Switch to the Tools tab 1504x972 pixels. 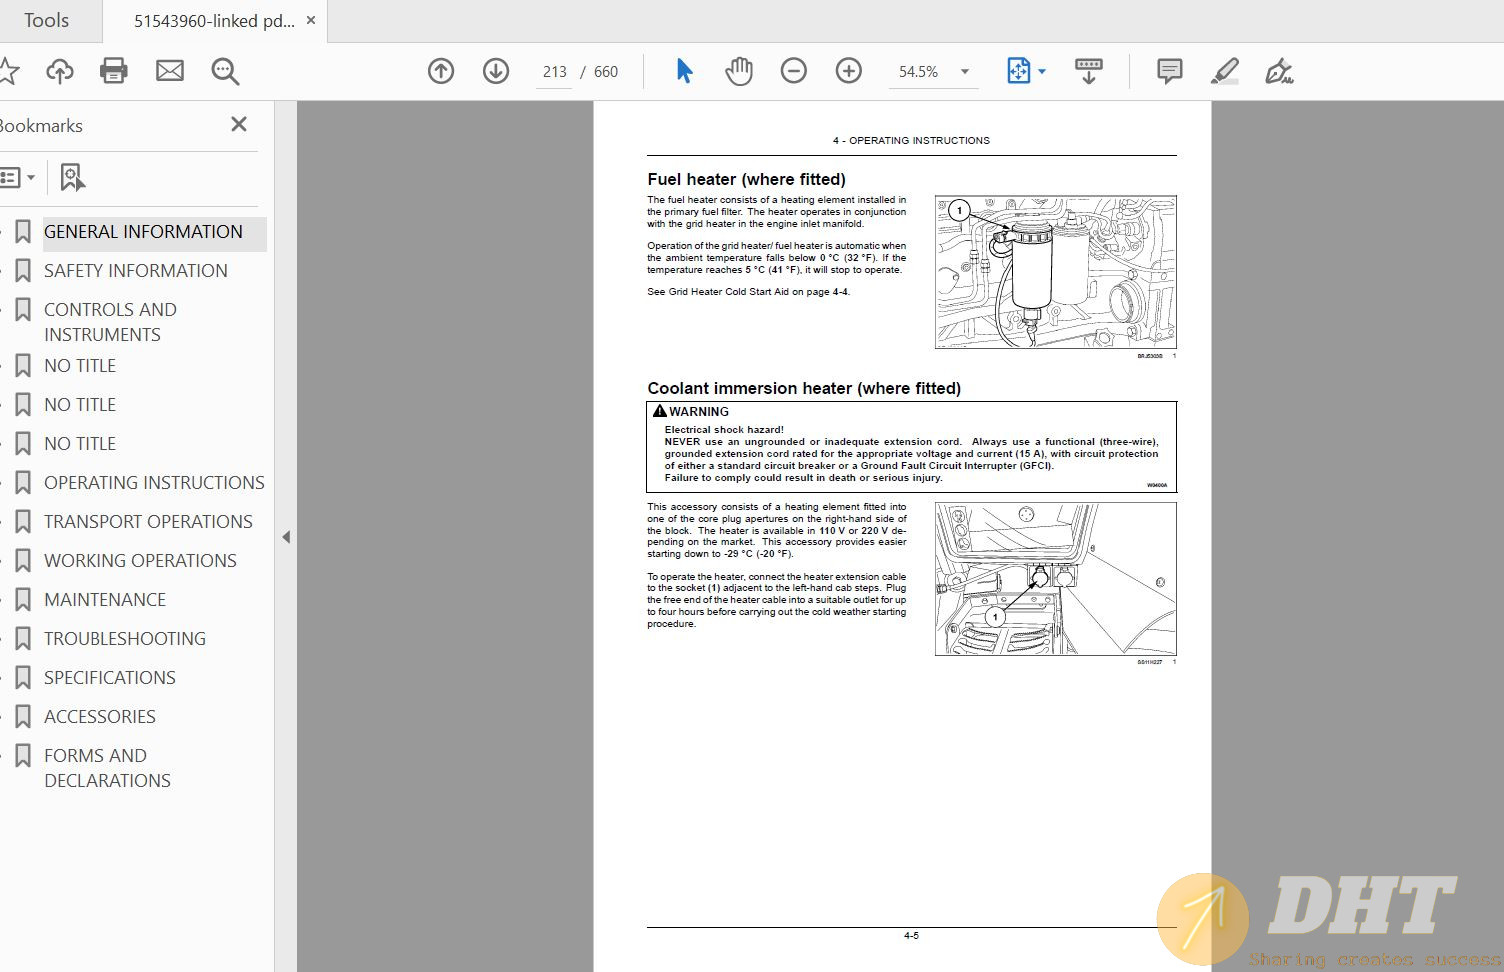click(46, 21)
